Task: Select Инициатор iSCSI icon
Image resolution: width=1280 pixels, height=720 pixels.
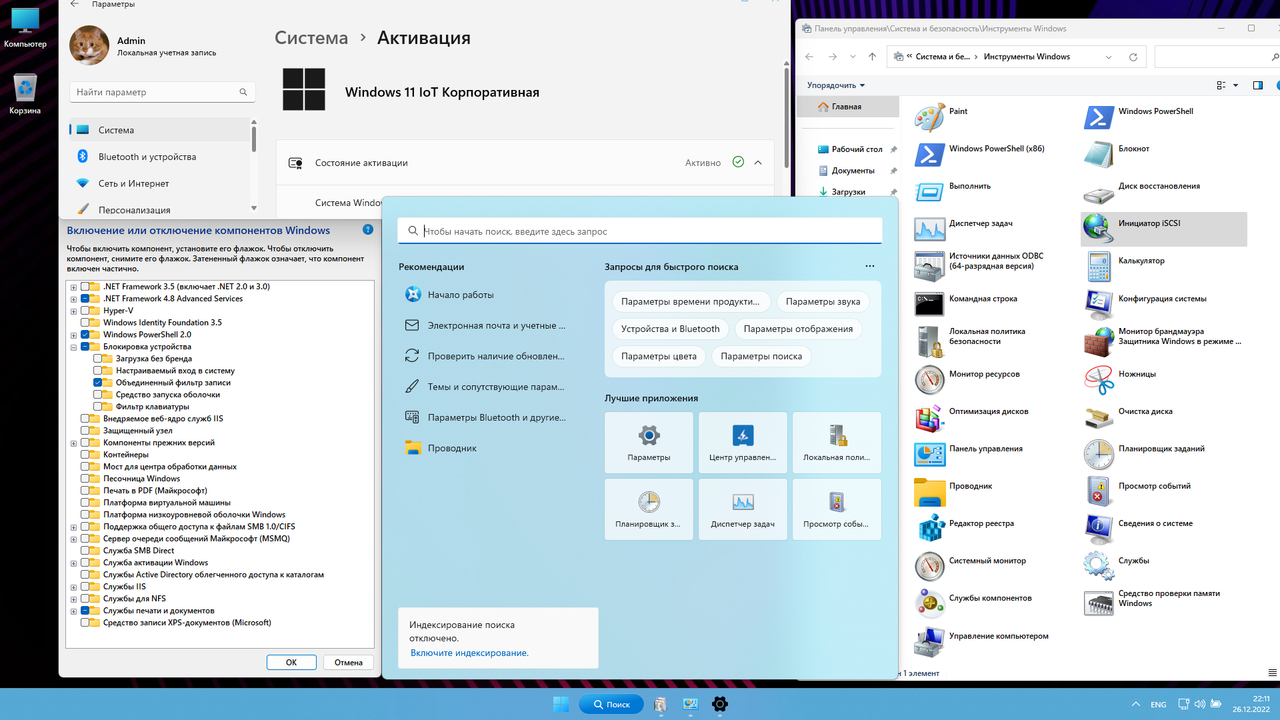Action: [1099, 229]
